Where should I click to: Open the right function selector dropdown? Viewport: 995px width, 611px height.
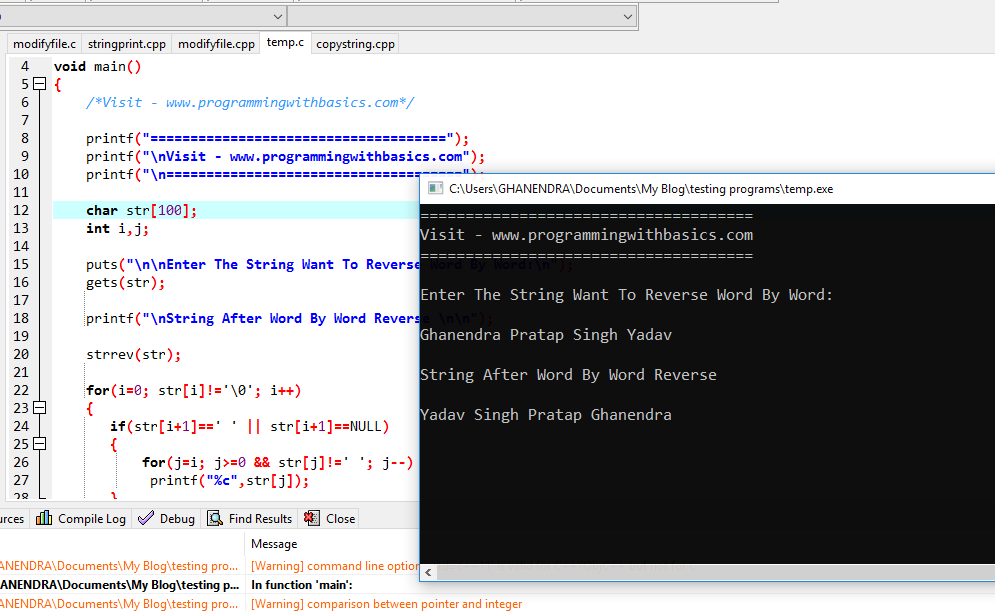point(628,16)
